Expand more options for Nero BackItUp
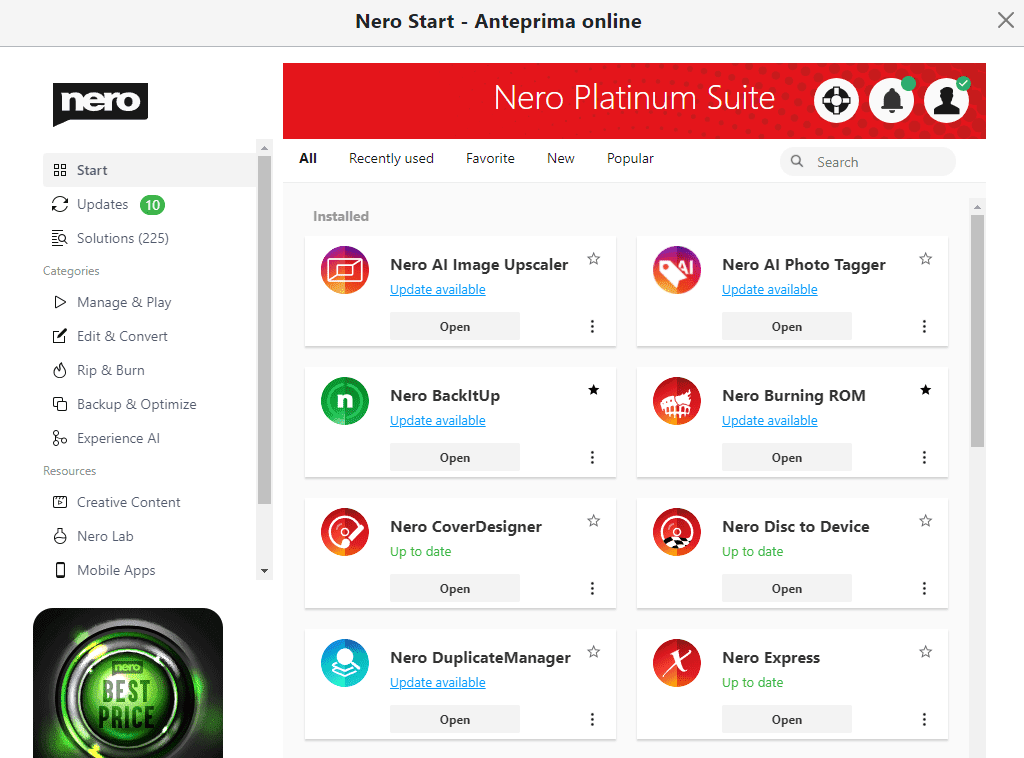This screenshot has width=1024, height=758. (592, 458)
